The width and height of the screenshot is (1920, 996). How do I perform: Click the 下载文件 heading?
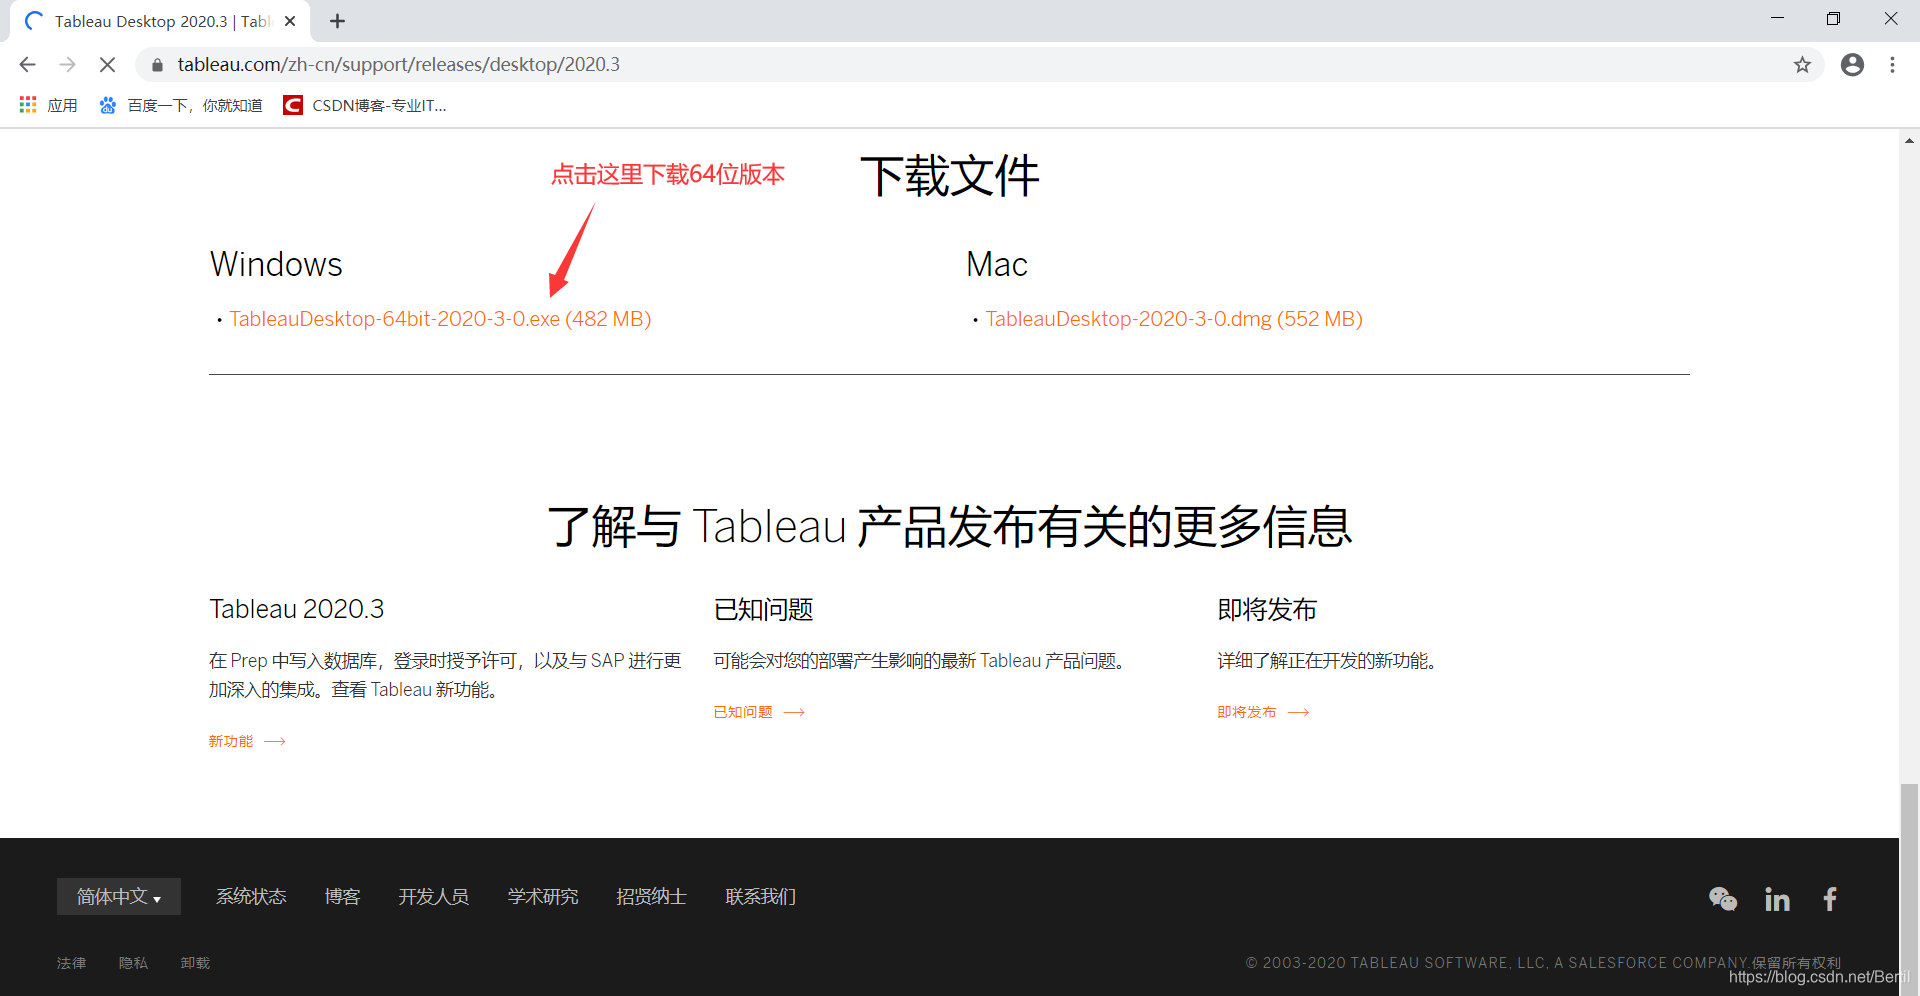coord(950,176)
